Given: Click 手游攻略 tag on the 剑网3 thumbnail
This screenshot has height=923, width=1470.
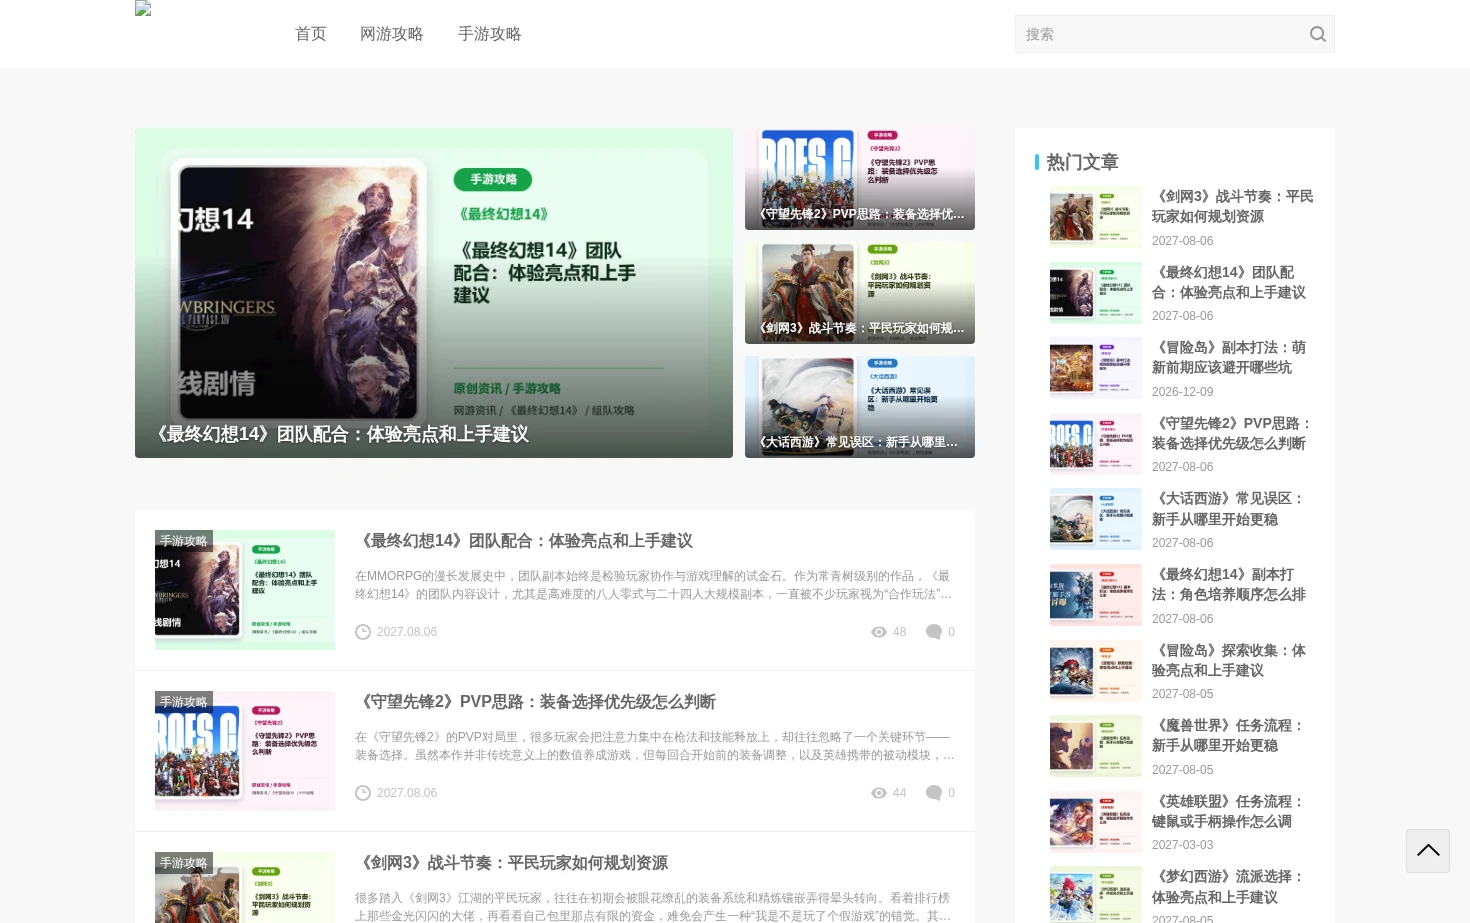Looking at the screenshot, I should pyautogui.click(x=184, y=863).
